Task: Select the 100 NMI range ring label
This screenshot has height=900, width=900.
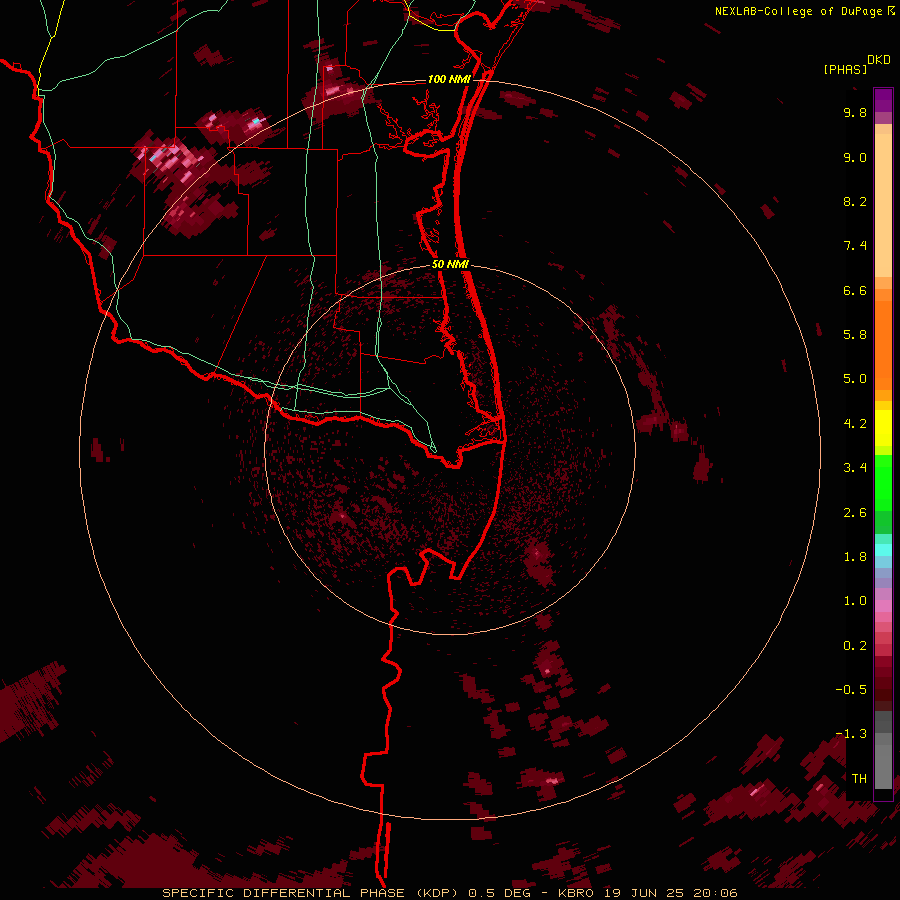Action: 449,79
